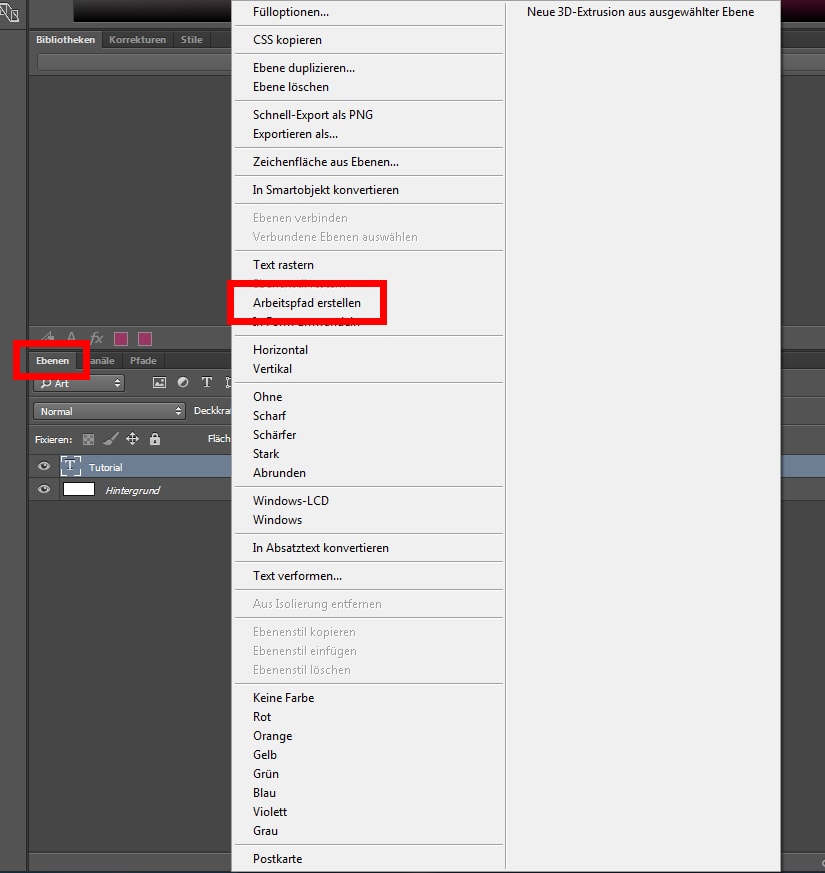
Task: Select Text rastern menu entry
Action: pyautogui.click(x=283, y=265)
